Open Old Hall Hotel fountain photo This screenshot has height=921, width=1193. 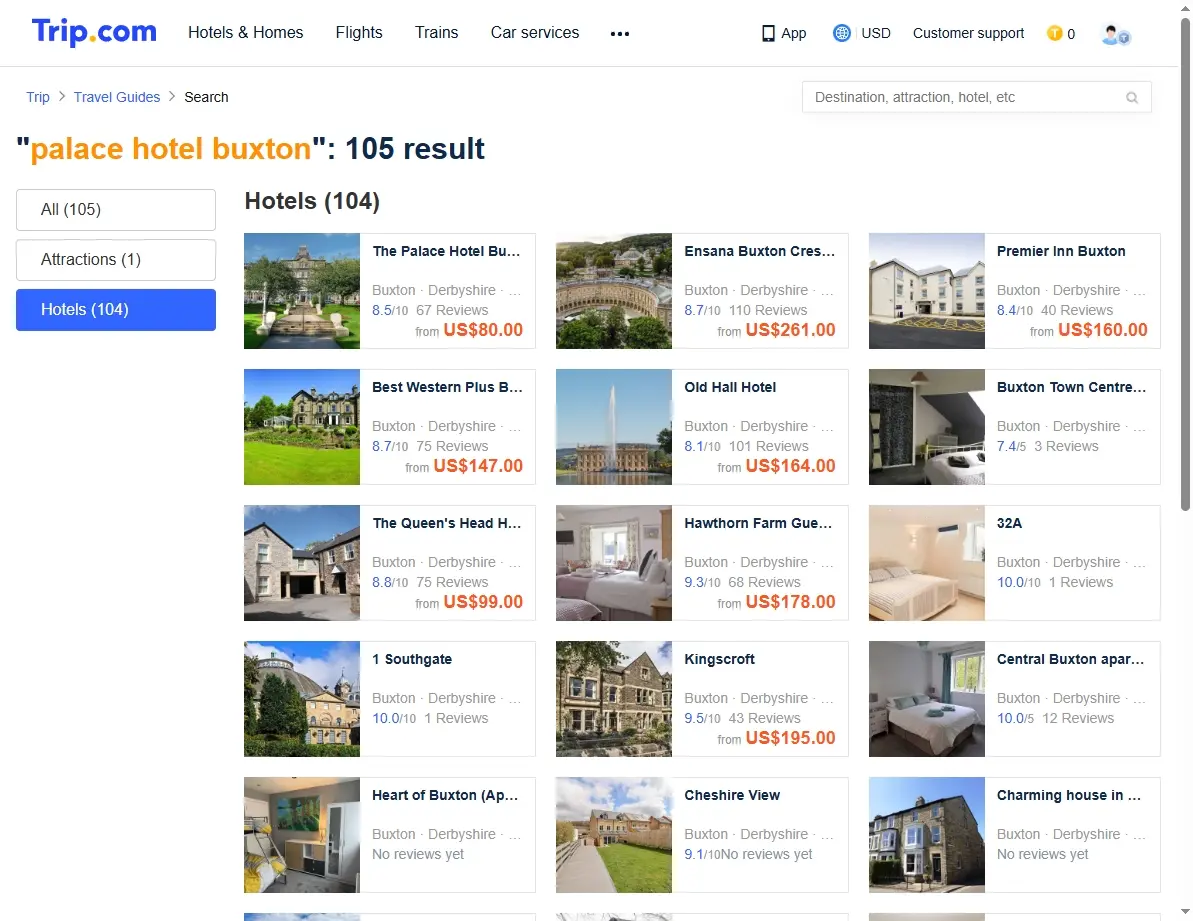tap(614, 427)
